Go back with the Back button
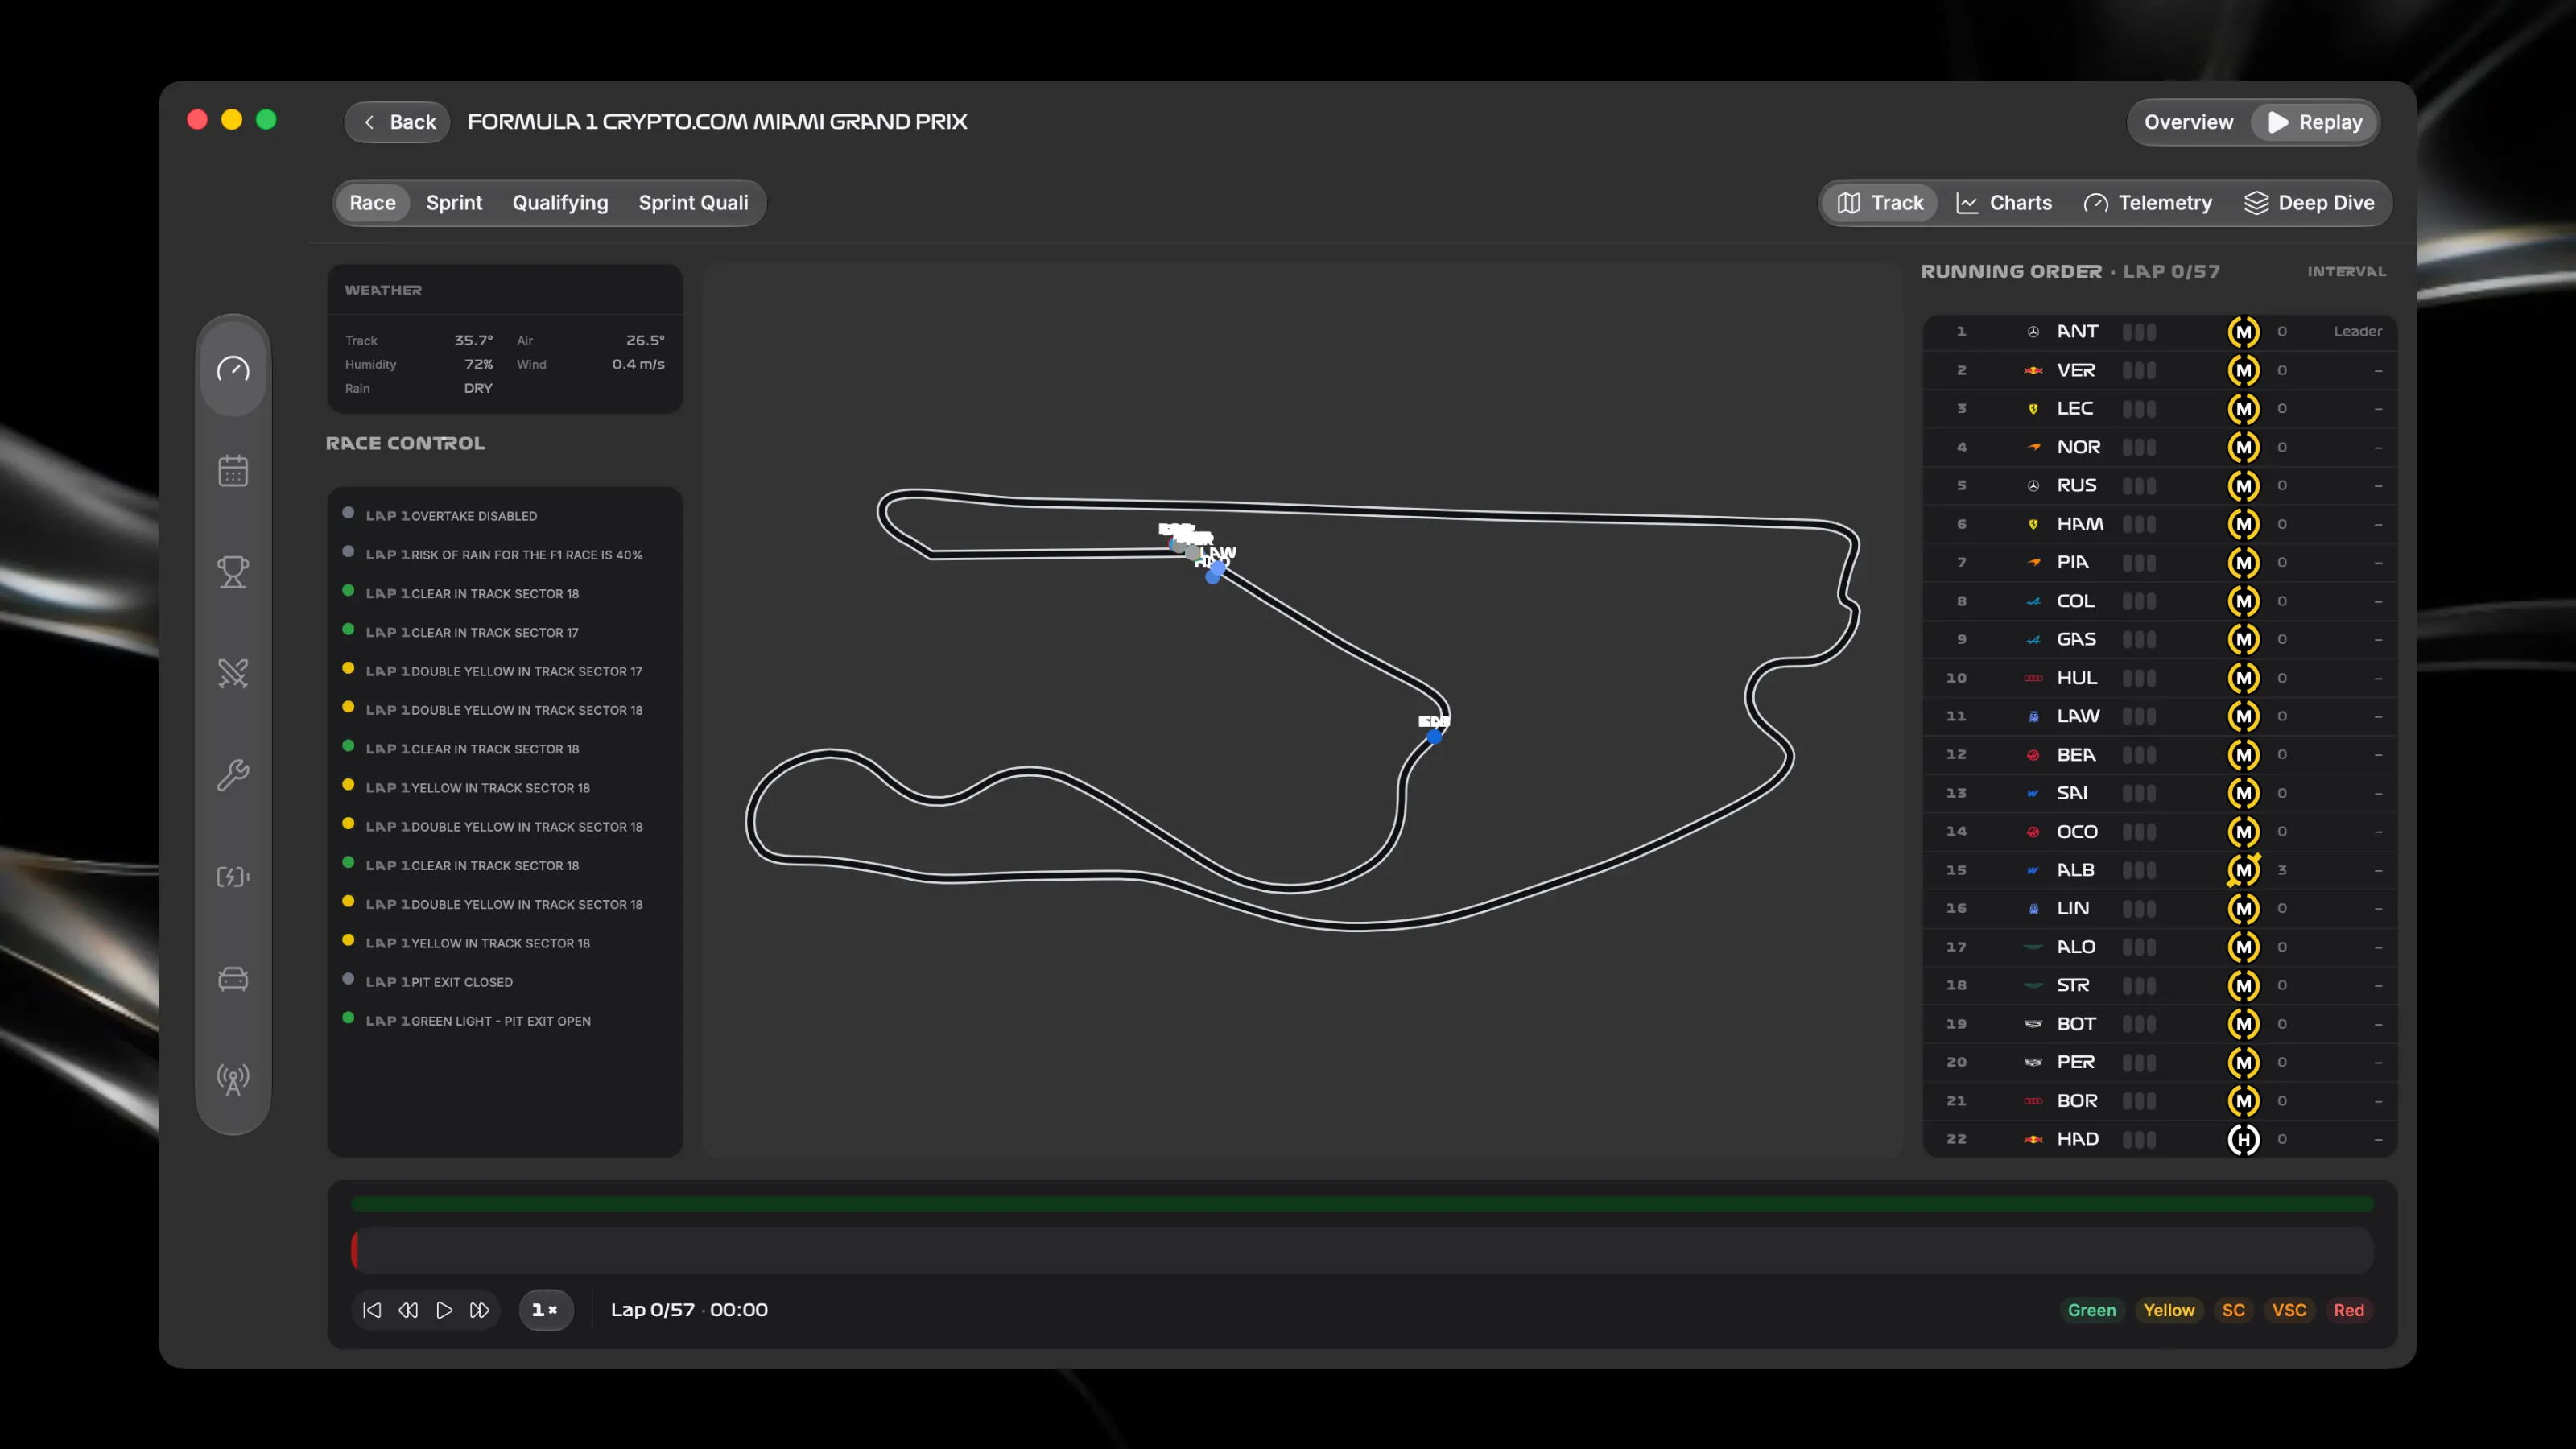This screenshot has width=2576, height=1449. 398,122
